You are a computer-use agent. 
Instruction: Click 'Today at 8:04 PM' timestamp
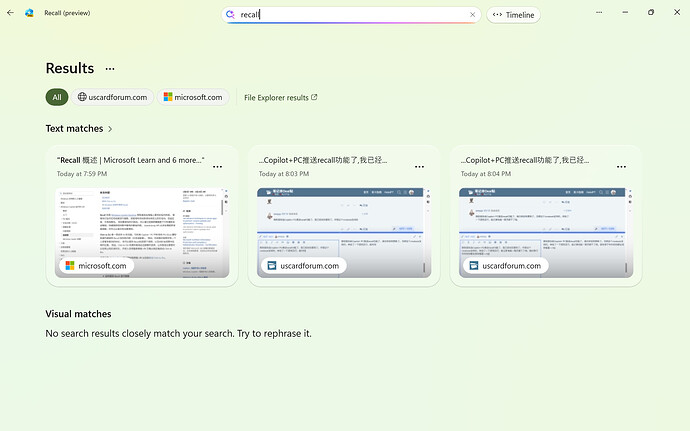click(486, 174)
